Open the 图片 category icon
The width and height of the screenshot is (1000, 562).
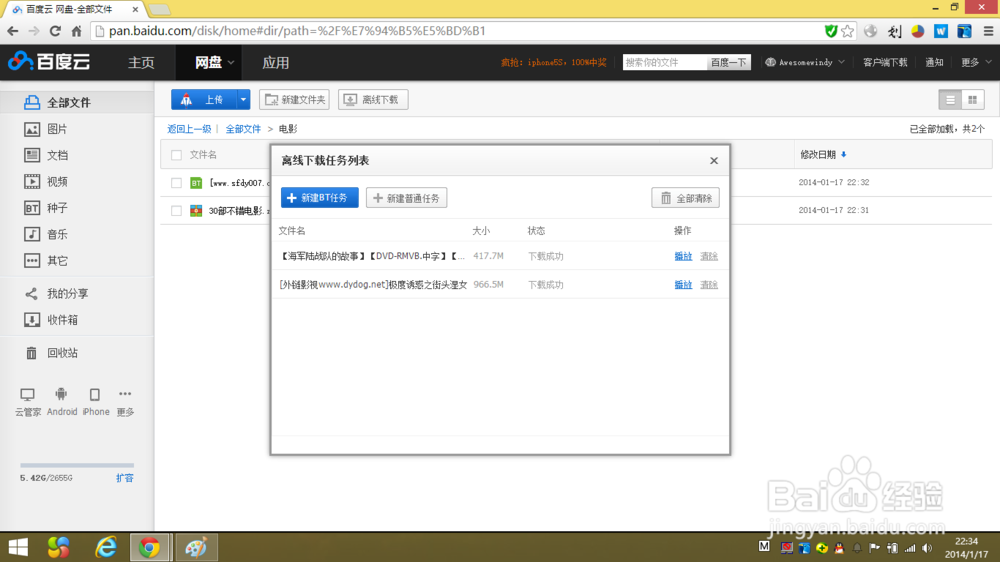(32, 129)
